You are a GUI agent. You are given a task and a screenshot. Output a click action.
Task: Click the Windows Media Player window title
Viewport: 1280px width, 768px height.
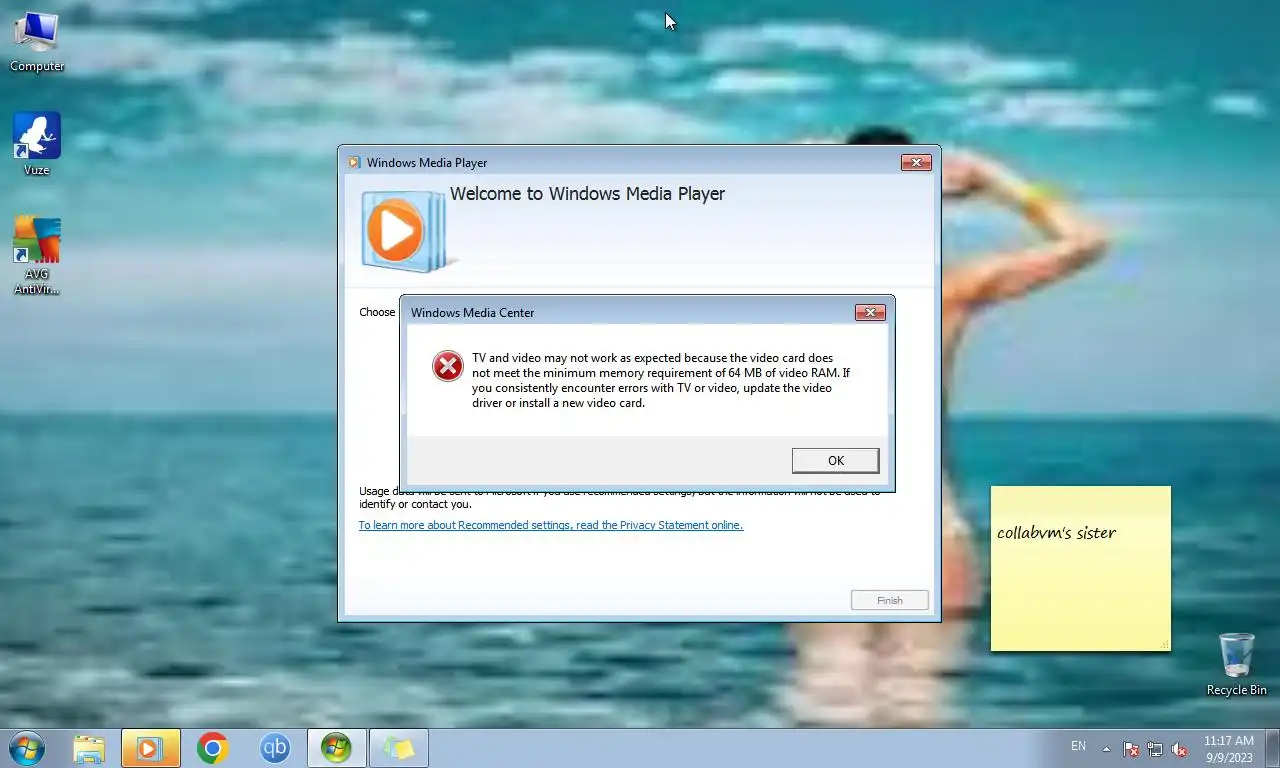click(x=427, y=162)
